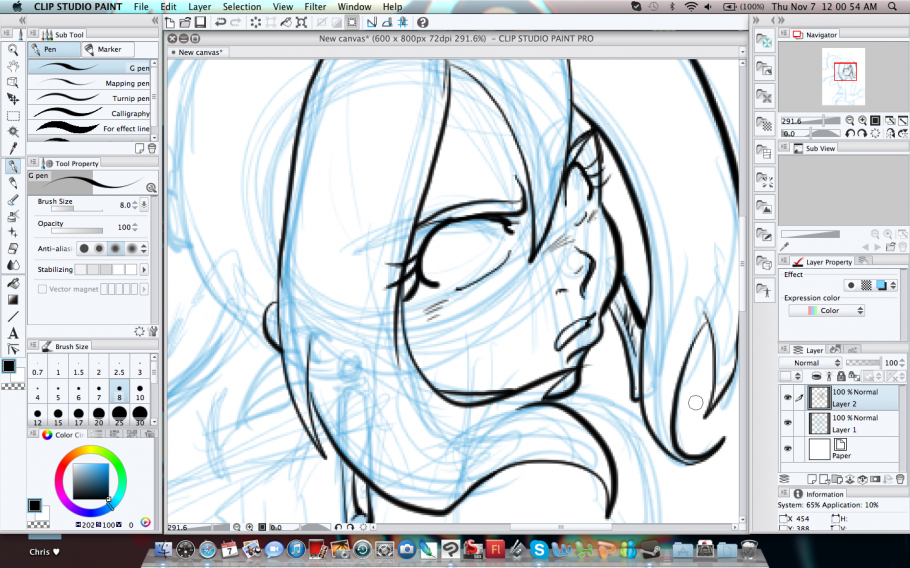This screenshot has width=910, height=568.
Task: Select the Zoom magnifier tool
Action: point(13,50)
